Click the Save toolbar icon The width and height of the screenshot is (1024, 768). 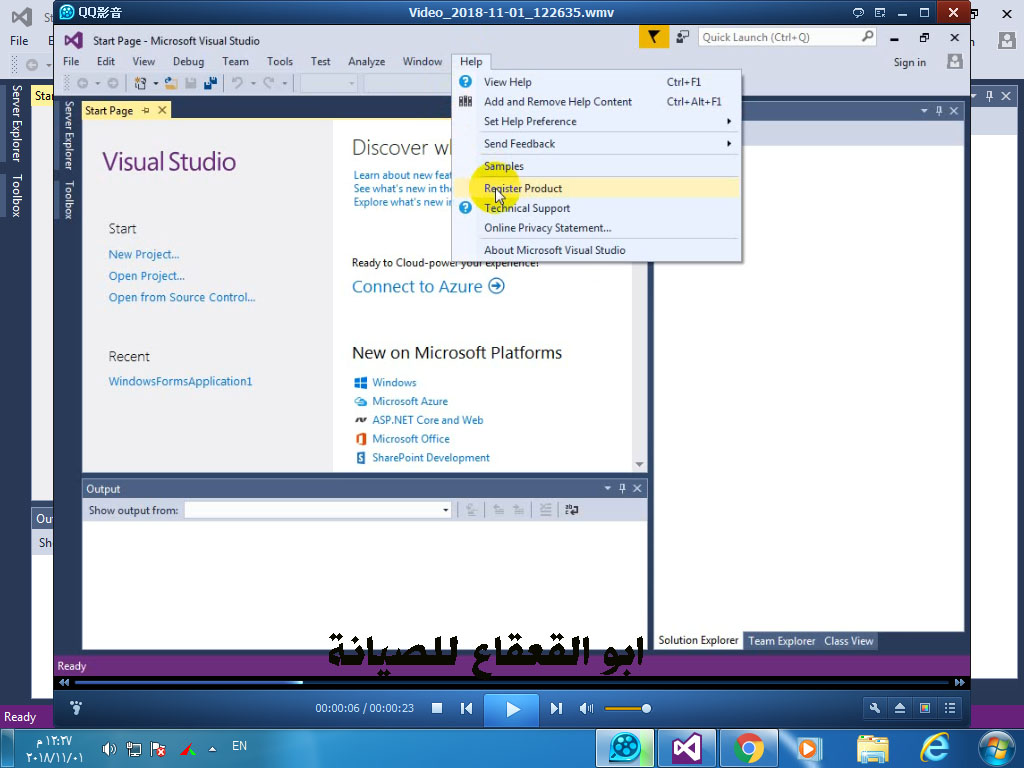coord(191,83)
